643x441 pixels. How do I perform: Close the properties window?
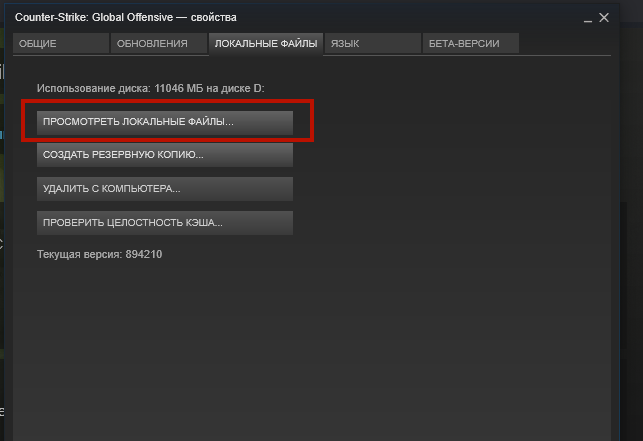(x=604, y=18)
